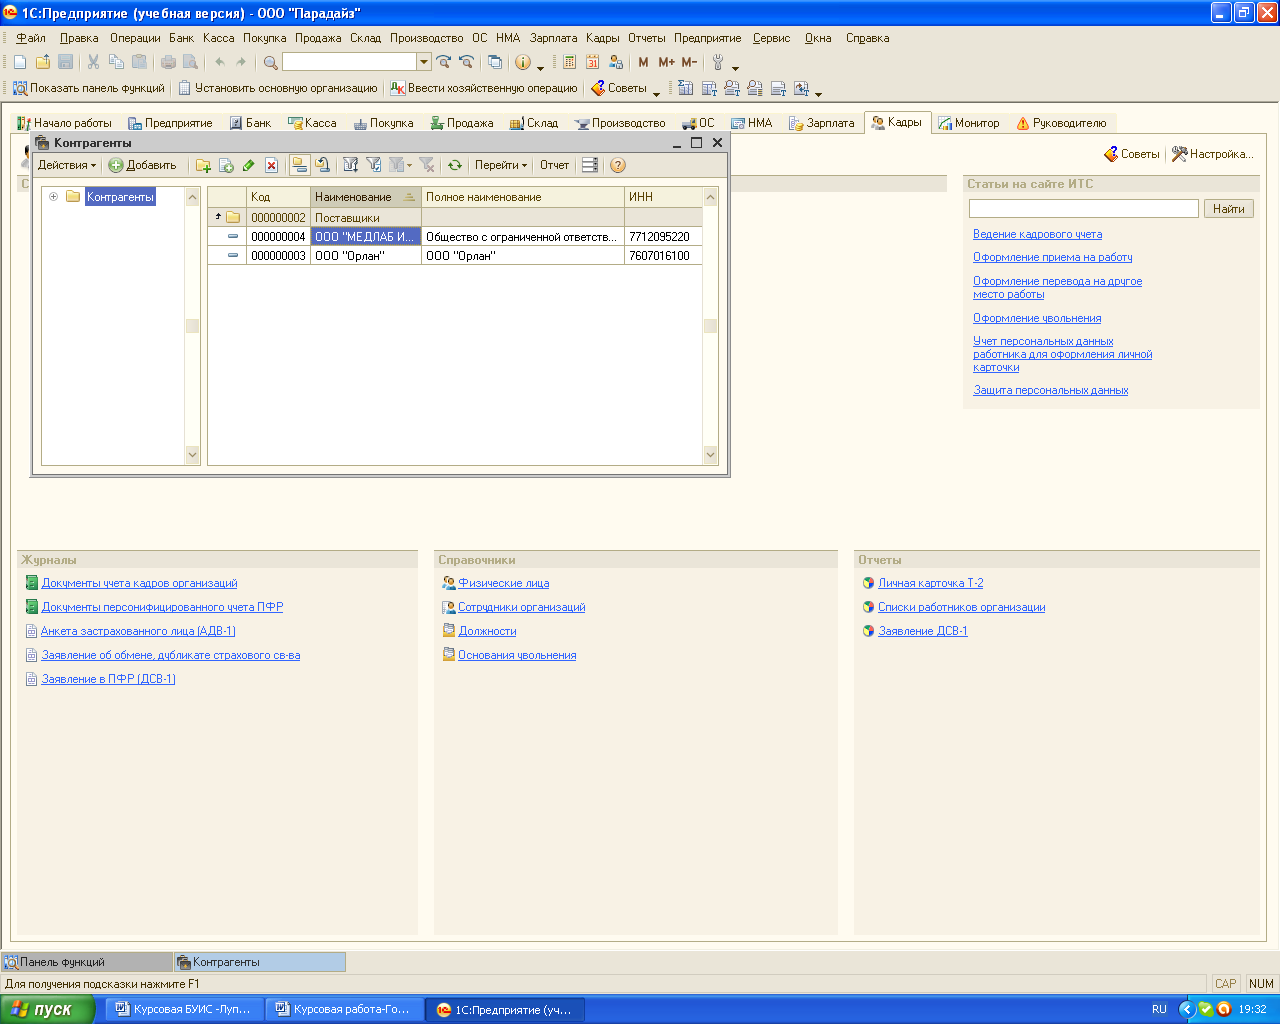Open the calculator icon in main toolbar

[x=569, y=62]
